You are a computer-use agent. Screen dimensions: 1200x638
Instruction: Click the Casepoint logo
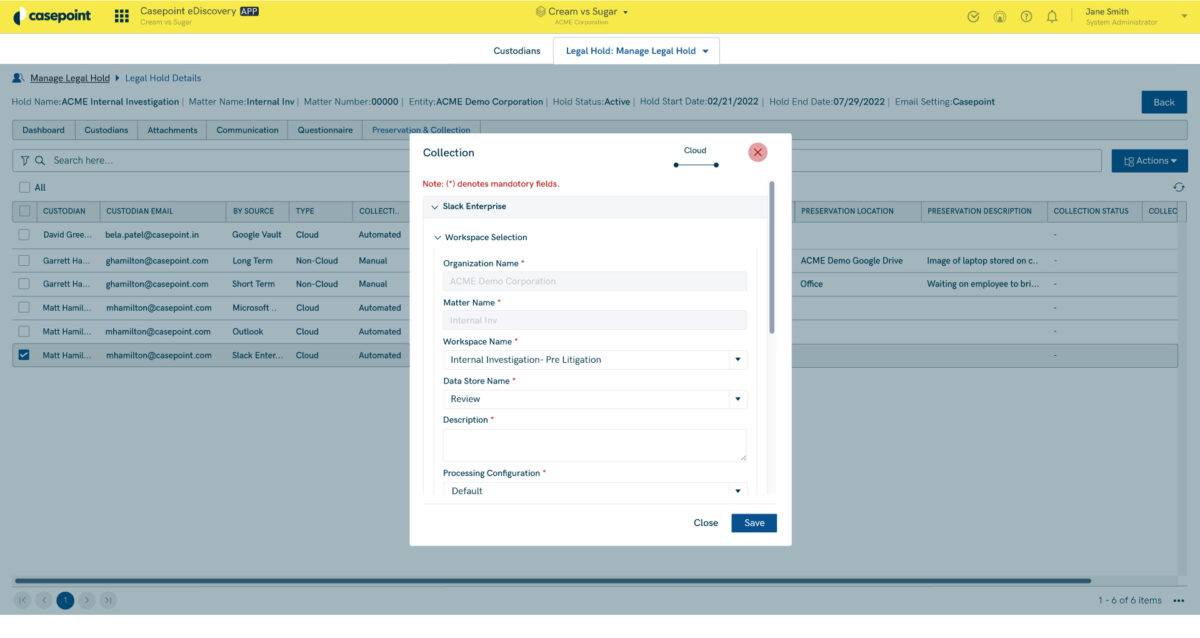click(x=52, y=15)
